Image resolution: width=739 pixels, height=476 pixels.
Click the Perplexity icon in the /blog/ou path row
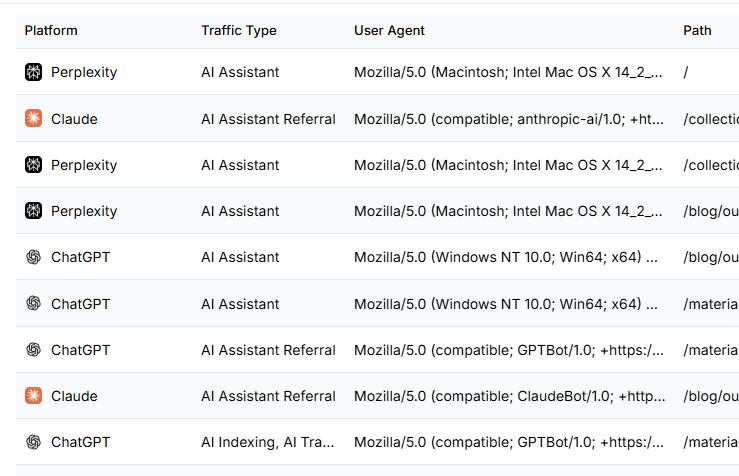pyautogui.click(x=33, y=211)
